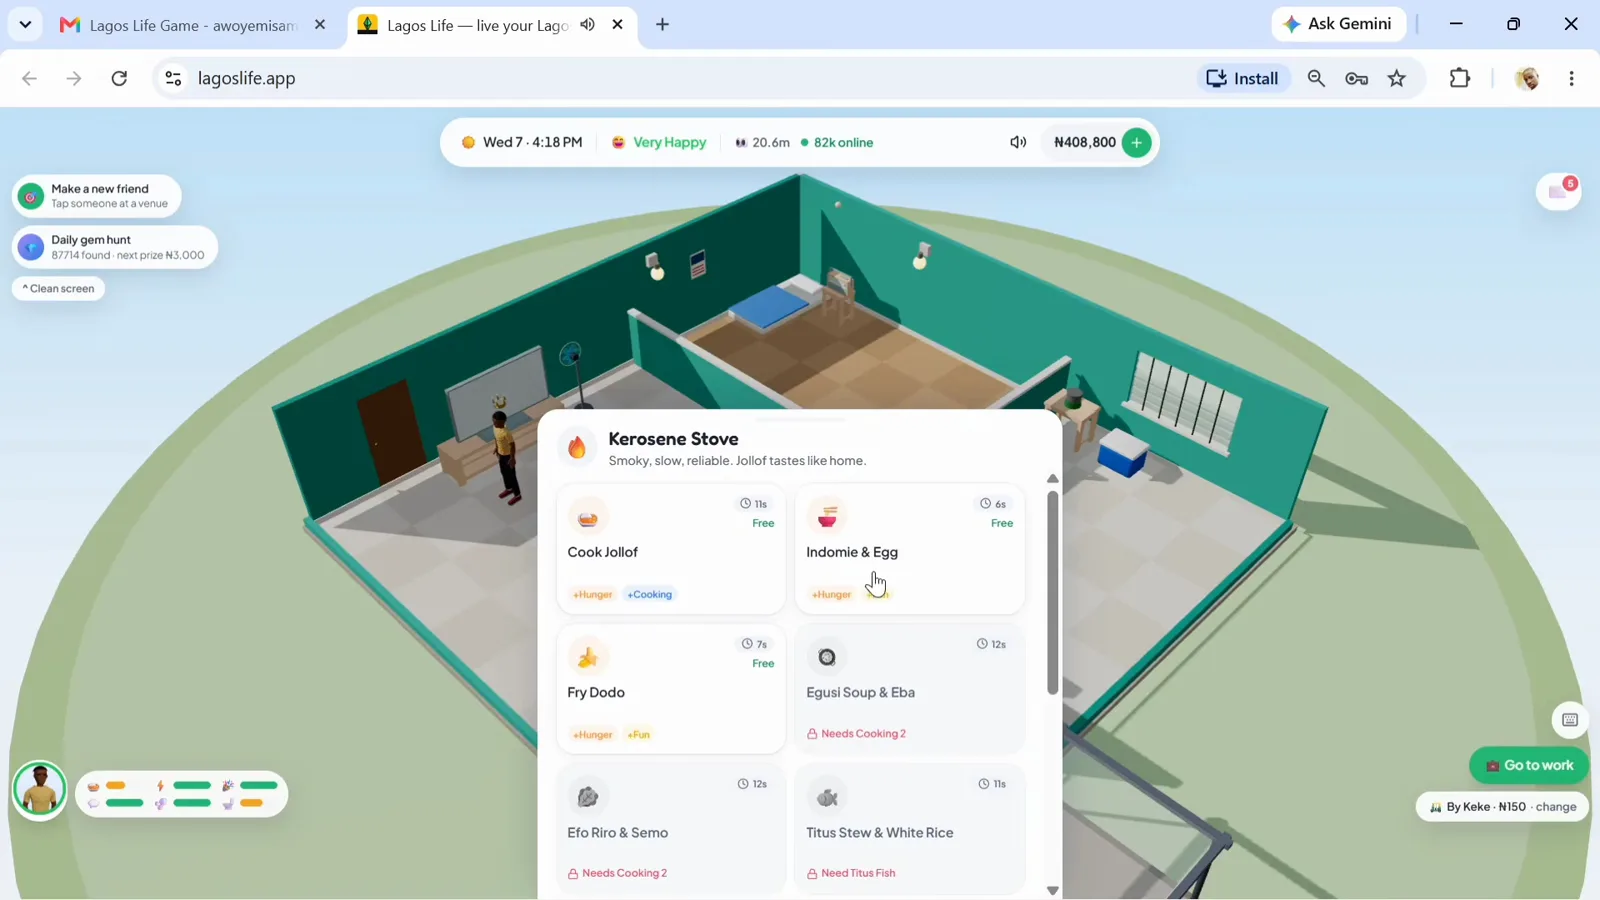Click the scroll up arrow in recipe list
The height and width of the screenshot is (900, 1600).
click(1052, 479)
